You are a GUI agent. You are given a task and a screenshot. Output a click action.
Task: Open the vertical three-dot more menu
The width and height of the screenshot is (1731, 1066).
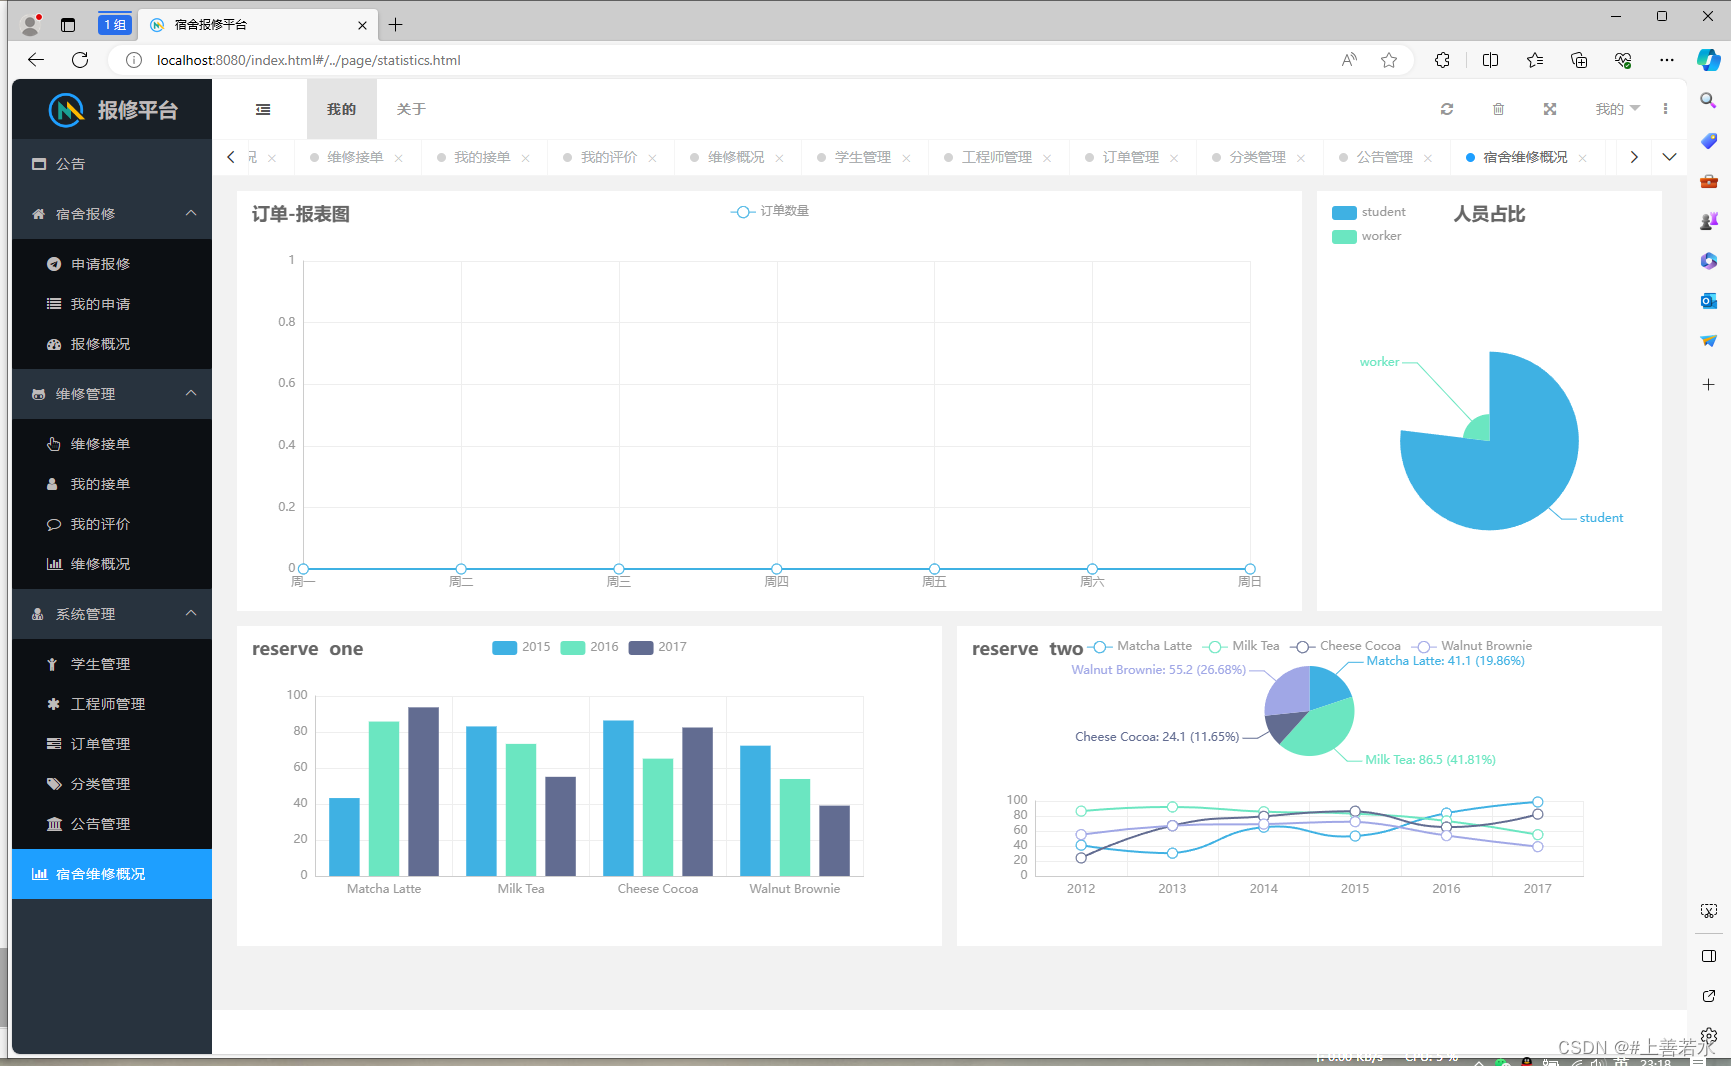(1665, 109)
